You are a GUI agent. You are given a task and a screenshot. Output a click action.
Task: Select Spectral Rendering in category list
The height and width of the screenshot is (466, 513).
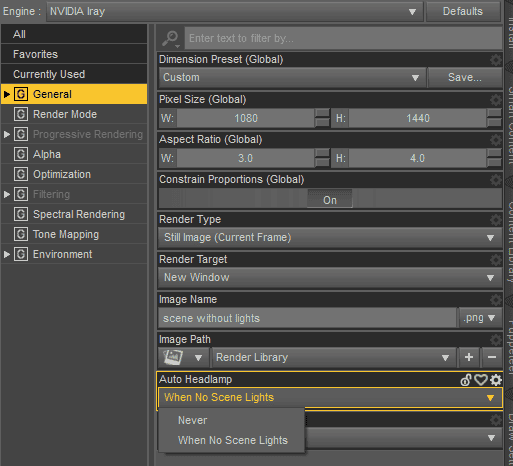point(74,214)
